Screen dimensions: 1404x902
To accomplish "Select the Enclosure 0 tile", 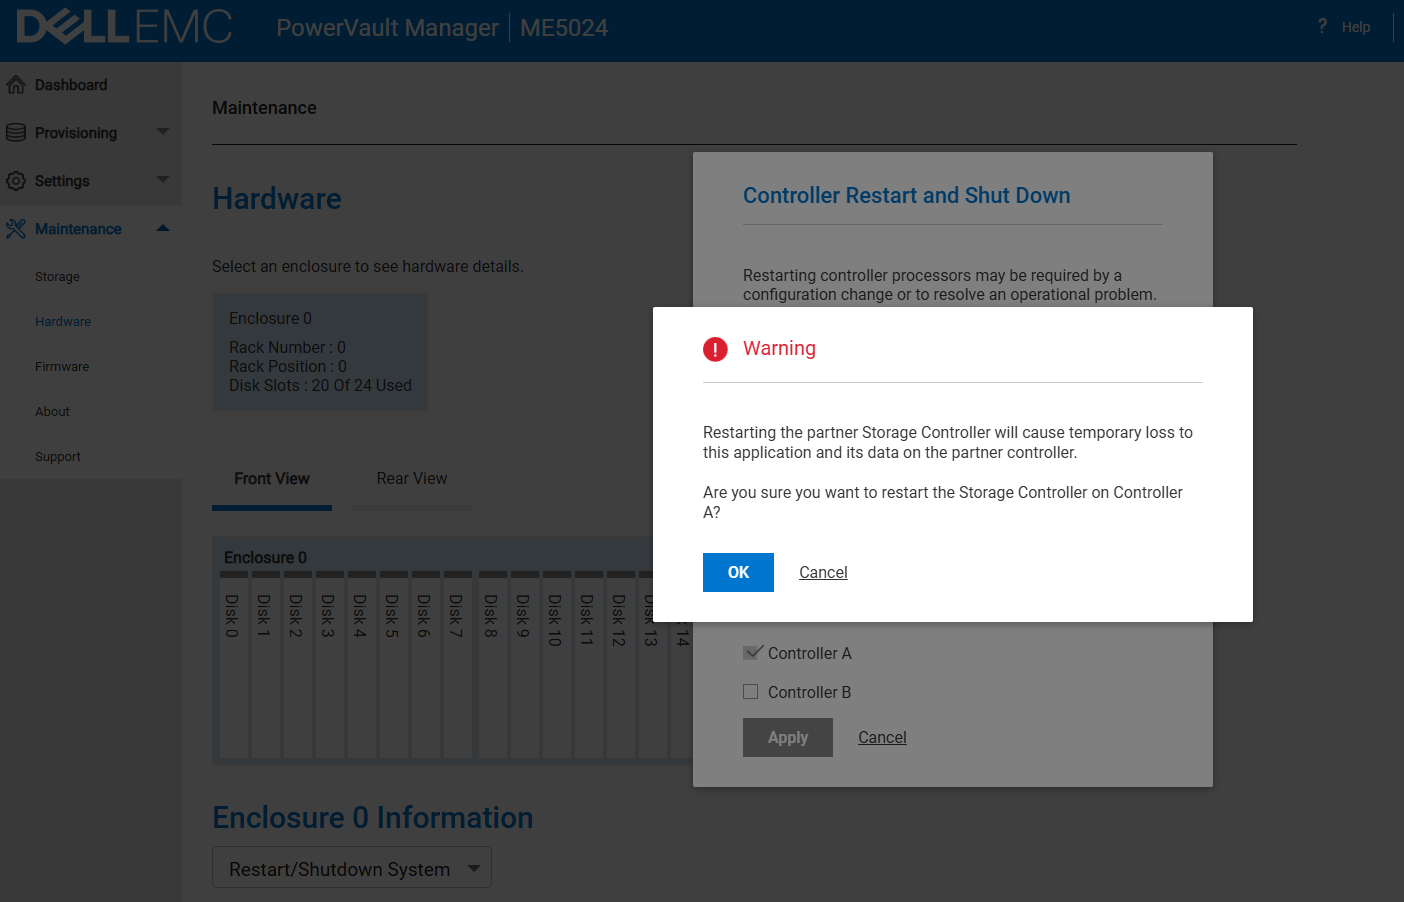I will point(319,351).
